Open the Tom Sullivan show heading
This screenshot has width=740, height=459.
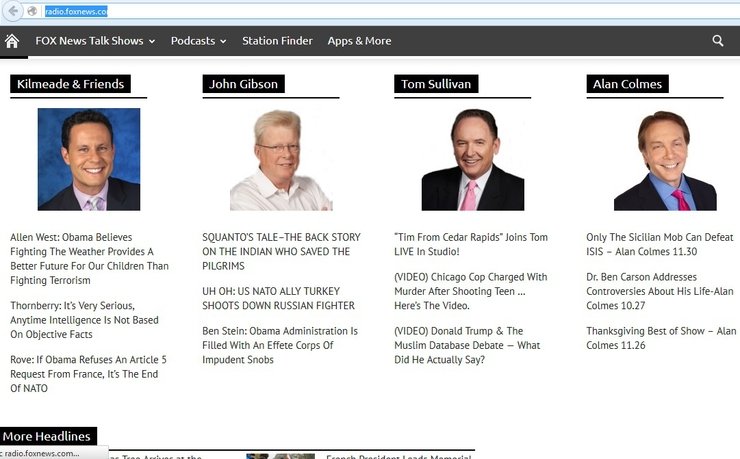(x=436, y=84)
